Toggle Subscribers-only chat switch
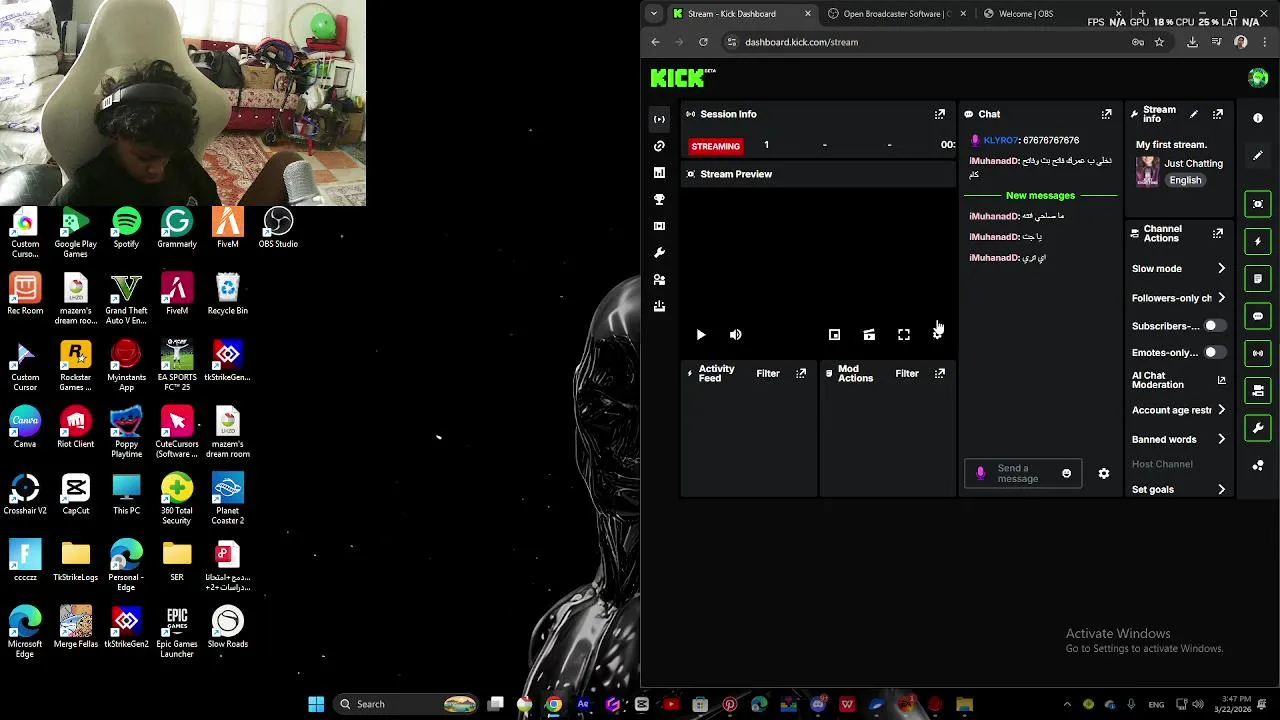 pos(1214,326)
